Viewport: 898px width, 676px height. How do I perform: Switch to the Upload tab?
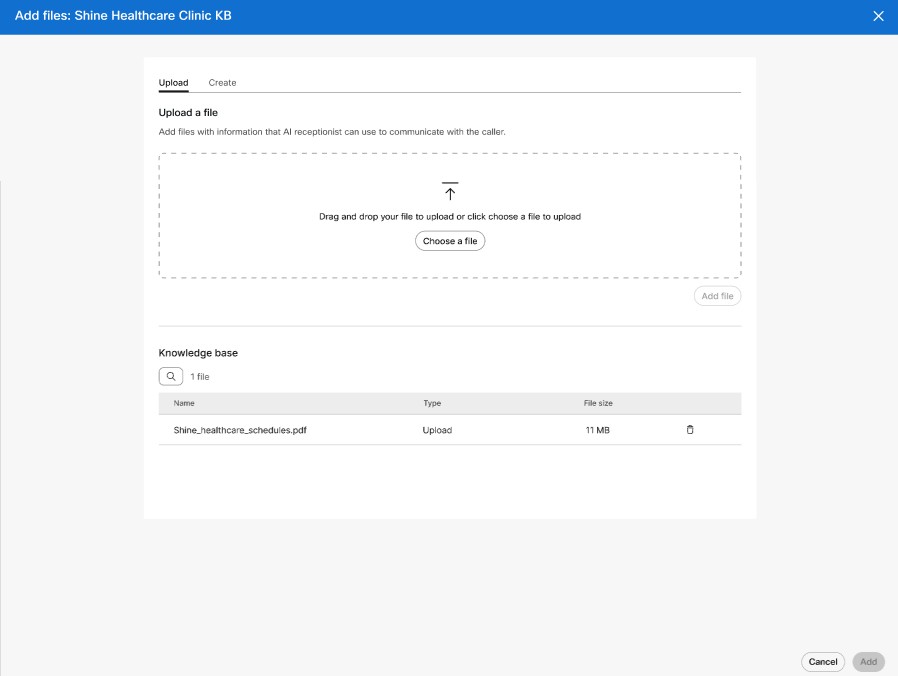coord(174,82)
